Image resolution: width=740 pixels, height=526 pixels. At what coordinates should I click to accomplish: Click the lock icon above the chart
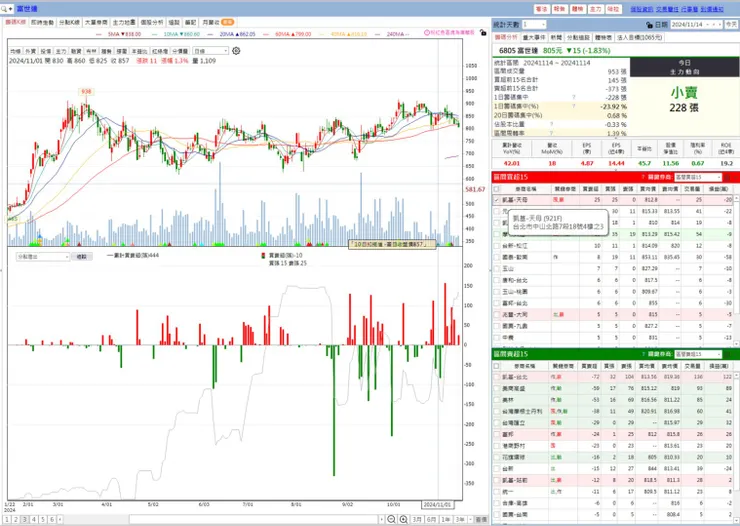pos(482,33)
